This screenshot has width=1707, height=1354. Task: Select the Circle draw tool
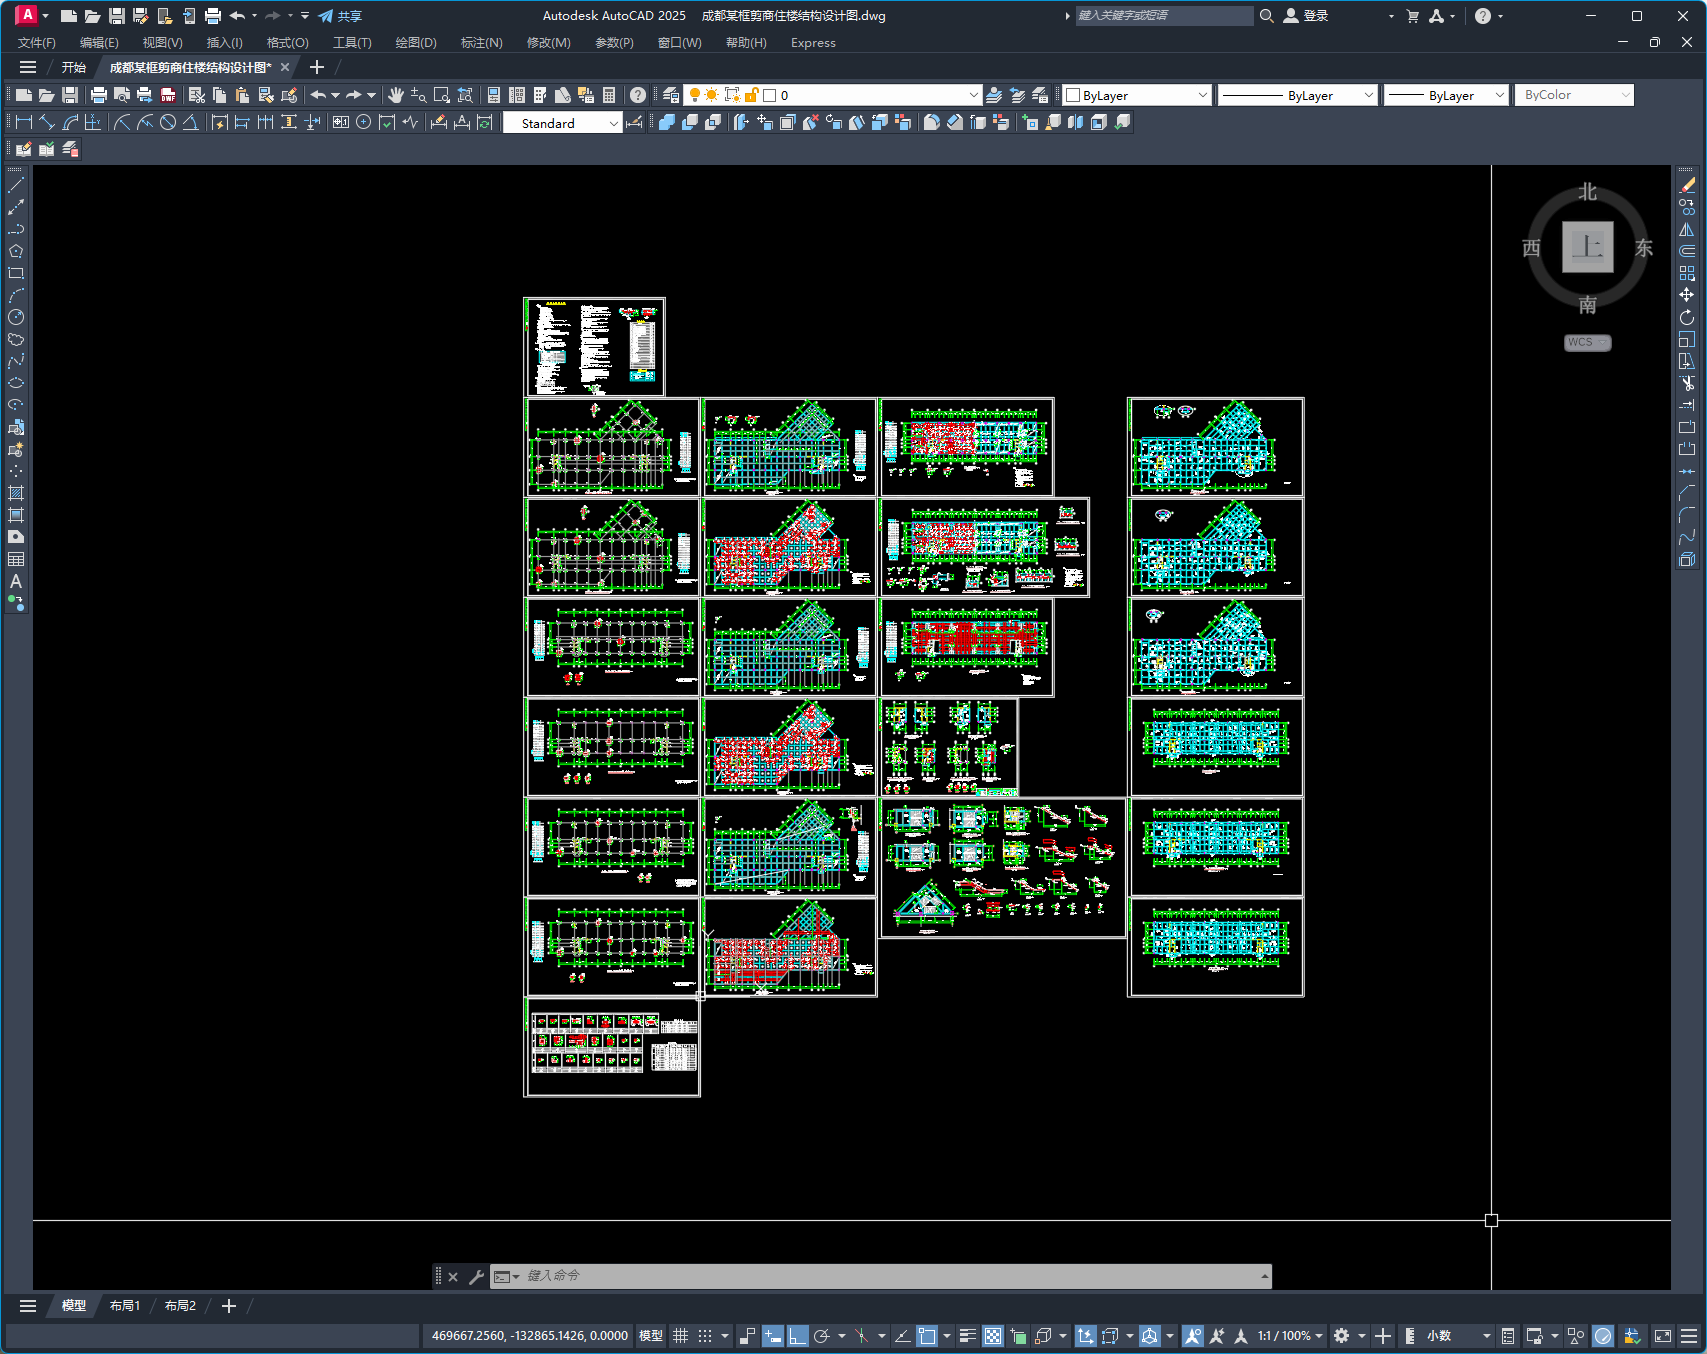[x=16, y=317]
